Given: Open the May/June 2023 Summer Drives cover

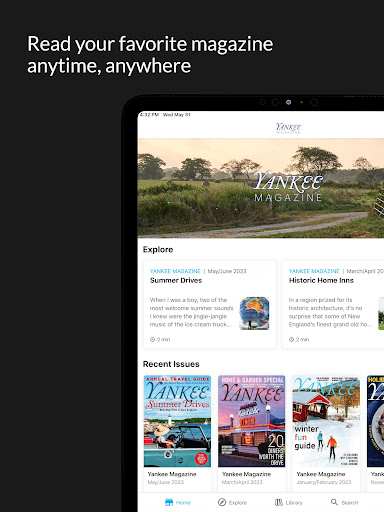Looking at the screenshot, I should click(x=177, y=421).
